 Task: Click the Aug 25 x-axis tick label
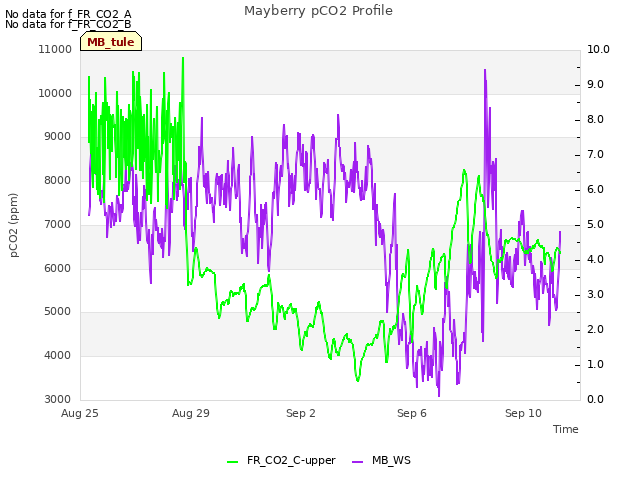(x=80, y=413)
